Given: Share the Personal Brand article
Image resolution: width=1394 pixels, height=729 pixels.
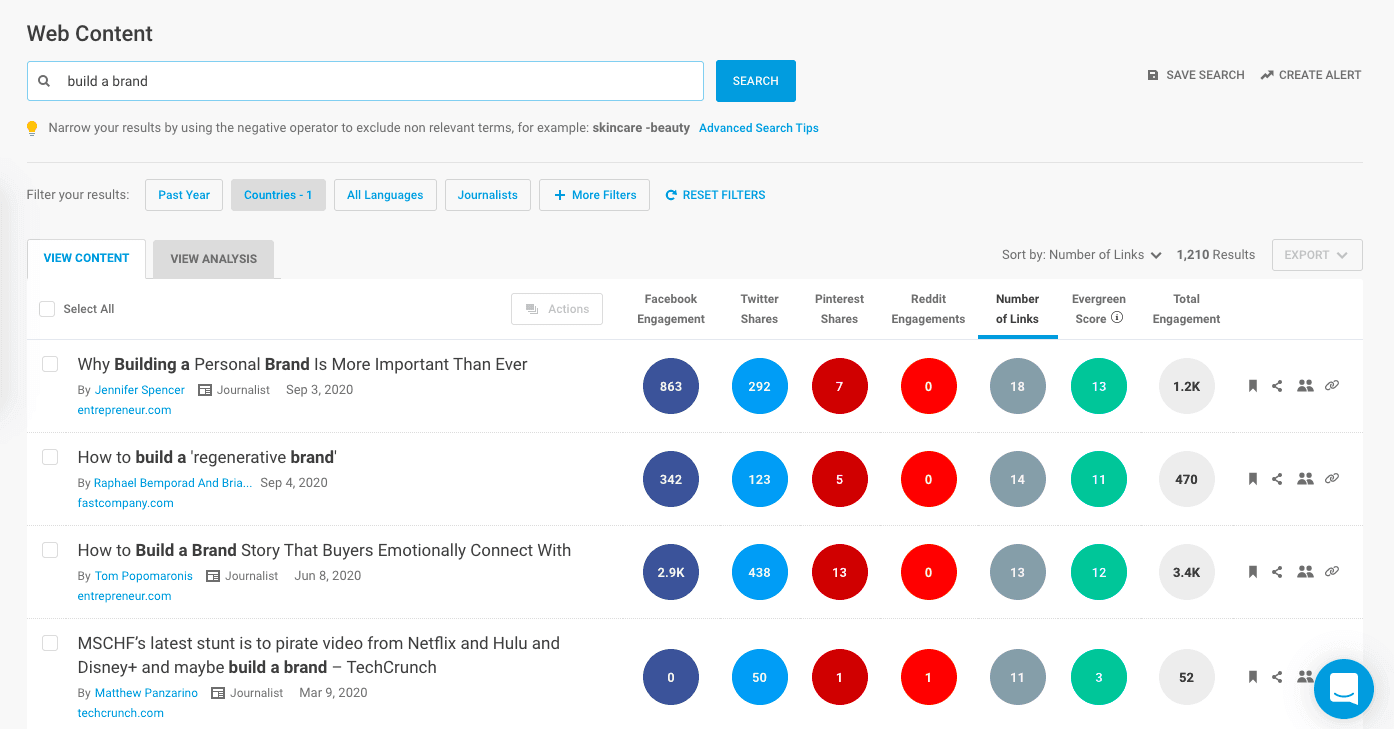Looking at the screenshot, I should point(1277,386).
